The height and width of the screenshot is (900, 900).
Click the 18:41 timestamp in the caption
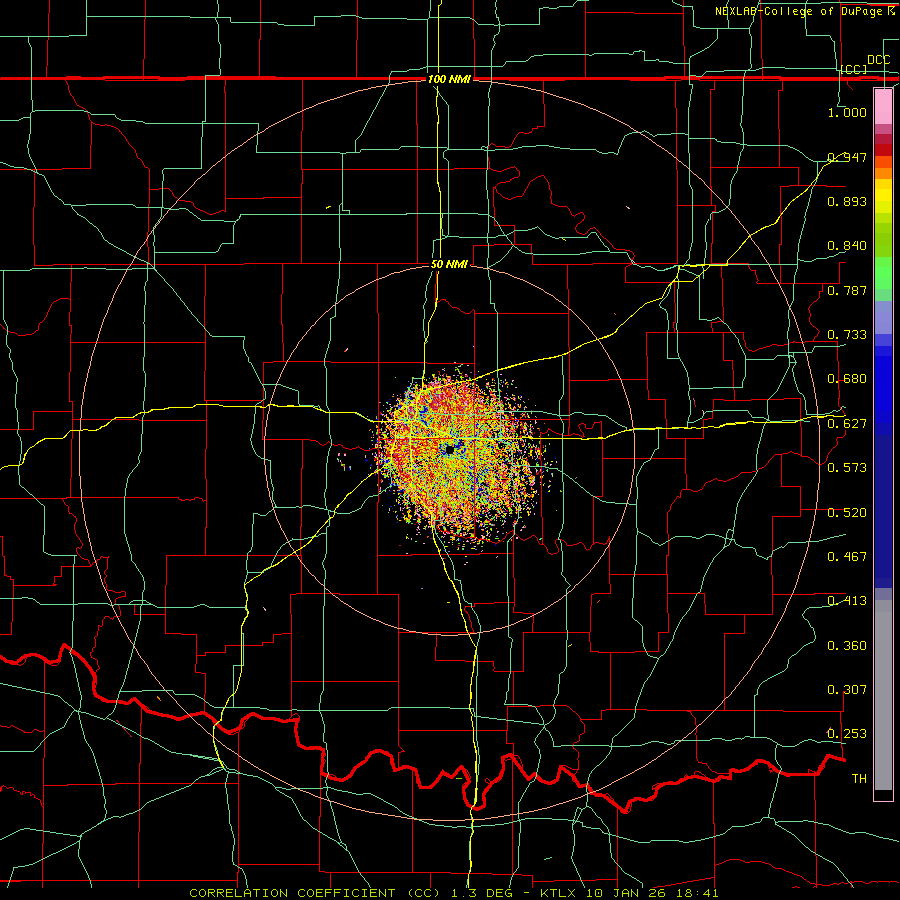point(697,893)
